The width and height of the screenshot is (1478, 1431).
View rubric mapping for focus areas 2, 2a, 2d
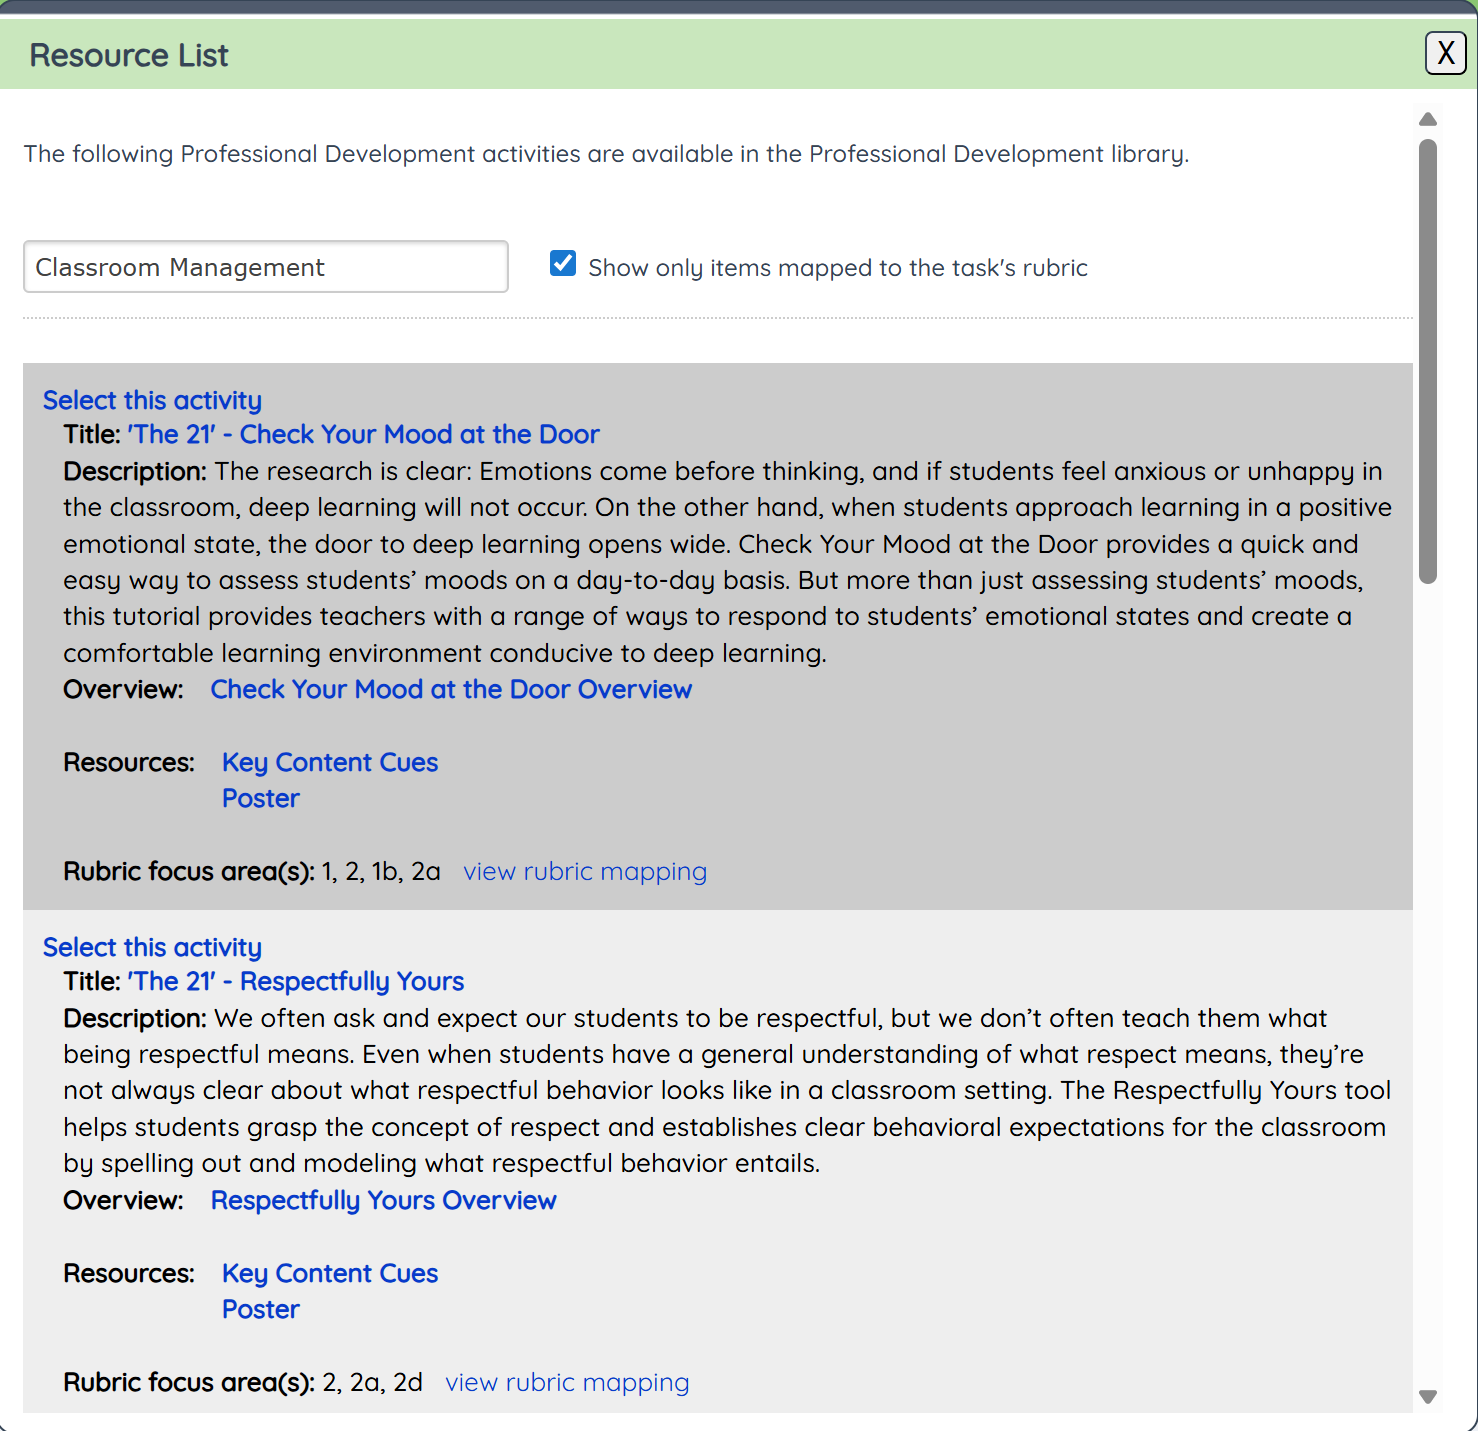tap(567, 1382)
